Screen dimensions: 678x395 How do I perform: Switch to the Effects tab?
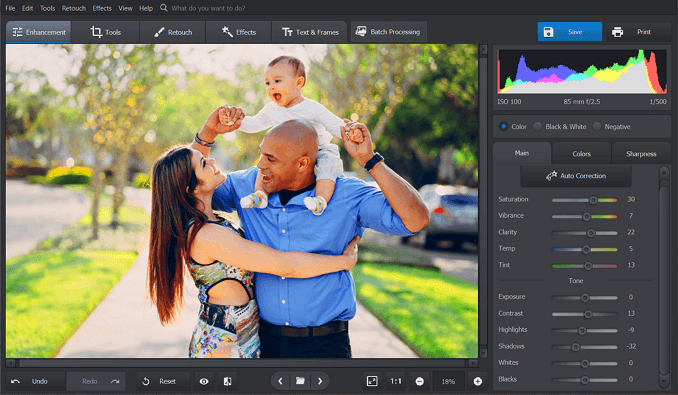(x=239, y=32)
